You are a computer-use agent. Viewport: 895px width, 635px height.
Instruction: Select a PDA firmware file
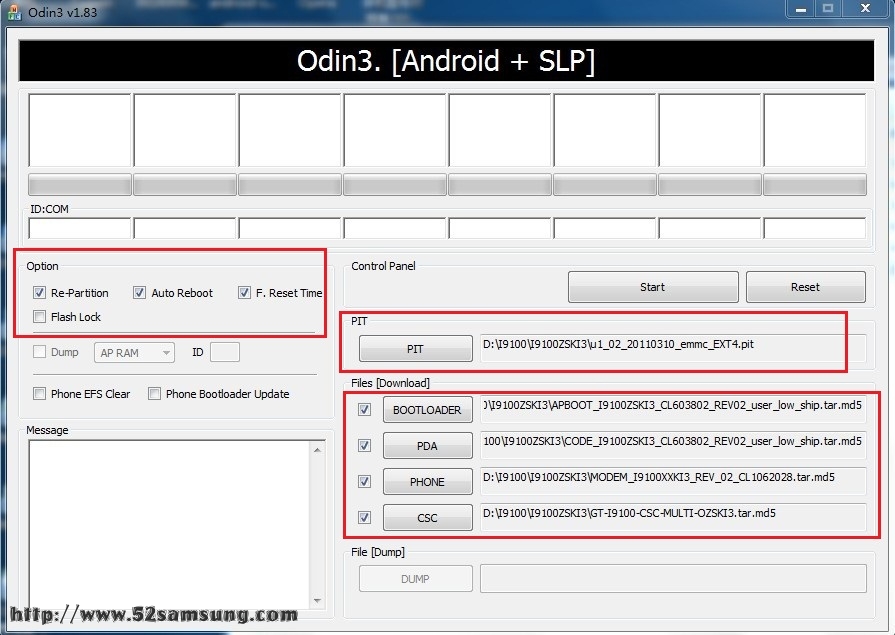tap(428, 445)
